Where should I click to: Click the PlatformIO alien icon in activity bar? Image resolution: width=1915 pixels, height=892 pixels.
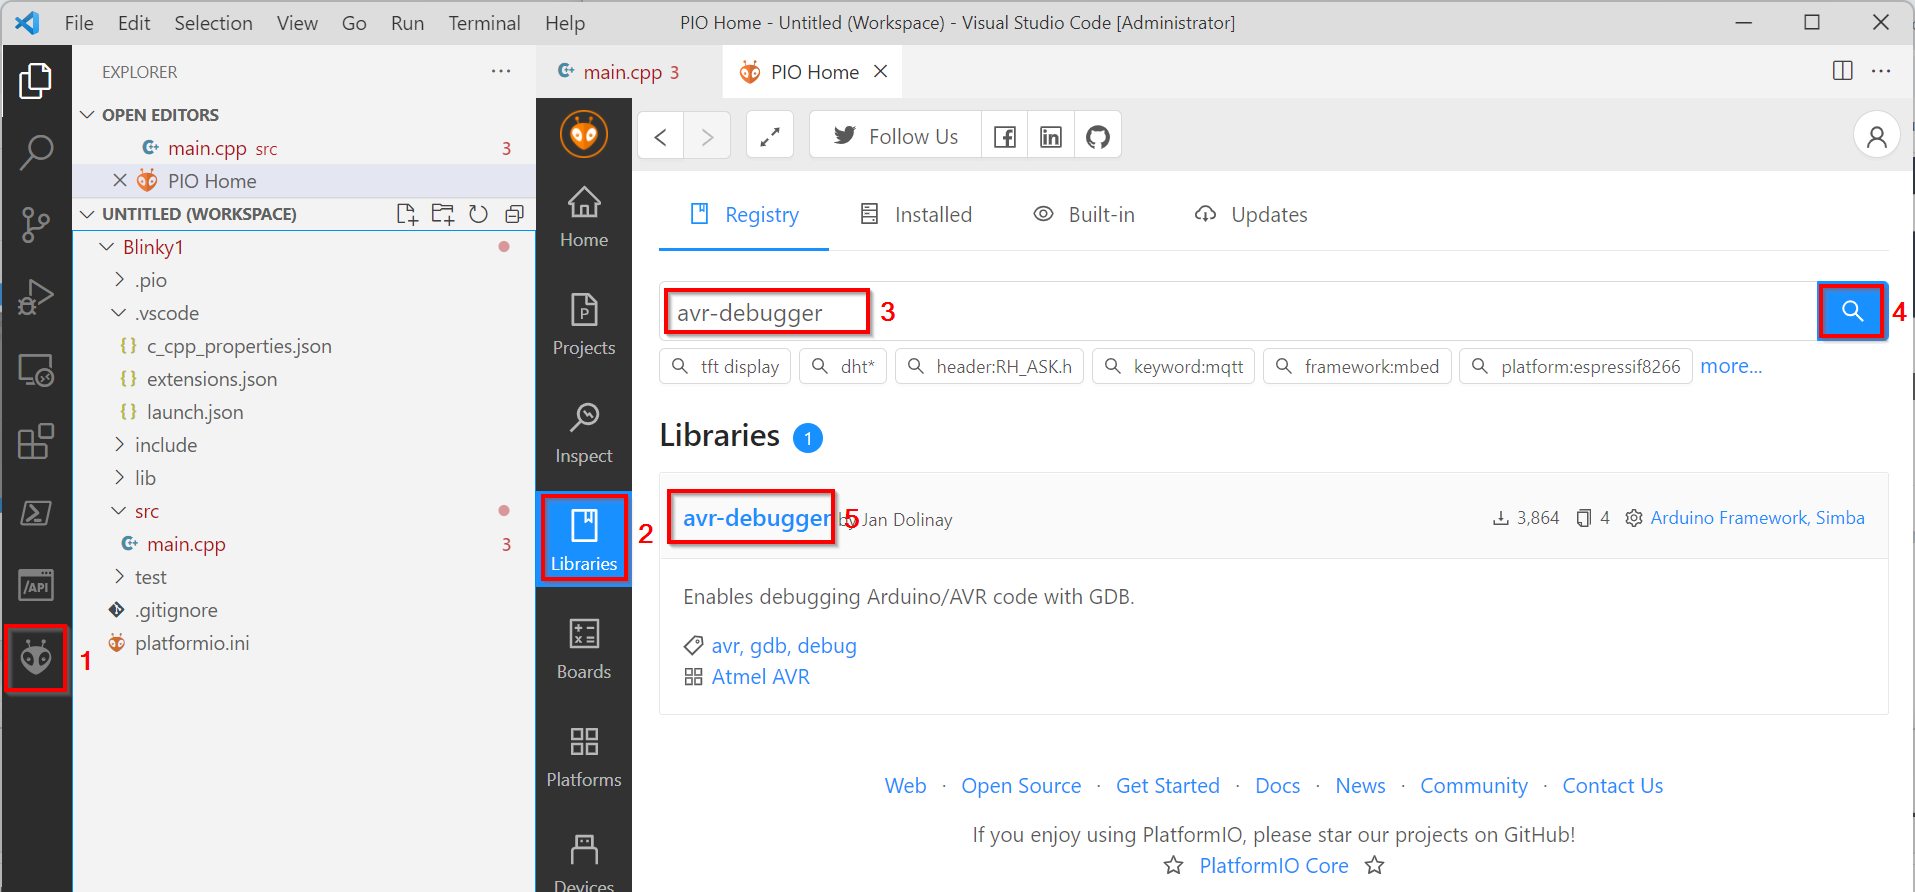pos(36,658)
